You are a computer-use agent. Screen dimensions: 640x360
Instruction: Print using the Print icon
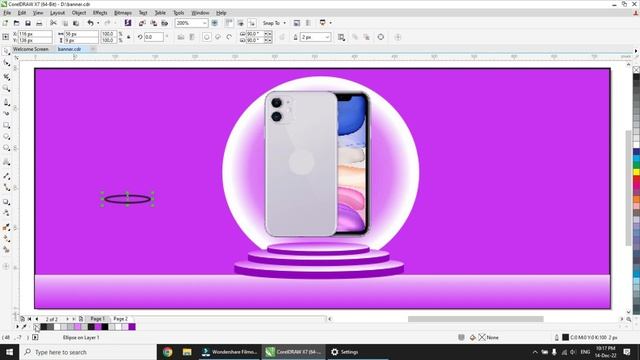point(39,23)
